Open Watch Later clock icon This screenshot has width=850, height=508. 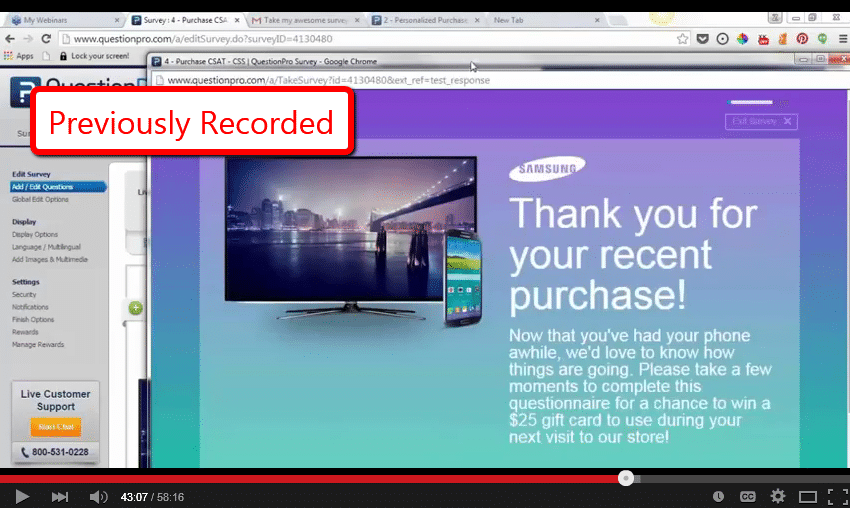[718, 497]
